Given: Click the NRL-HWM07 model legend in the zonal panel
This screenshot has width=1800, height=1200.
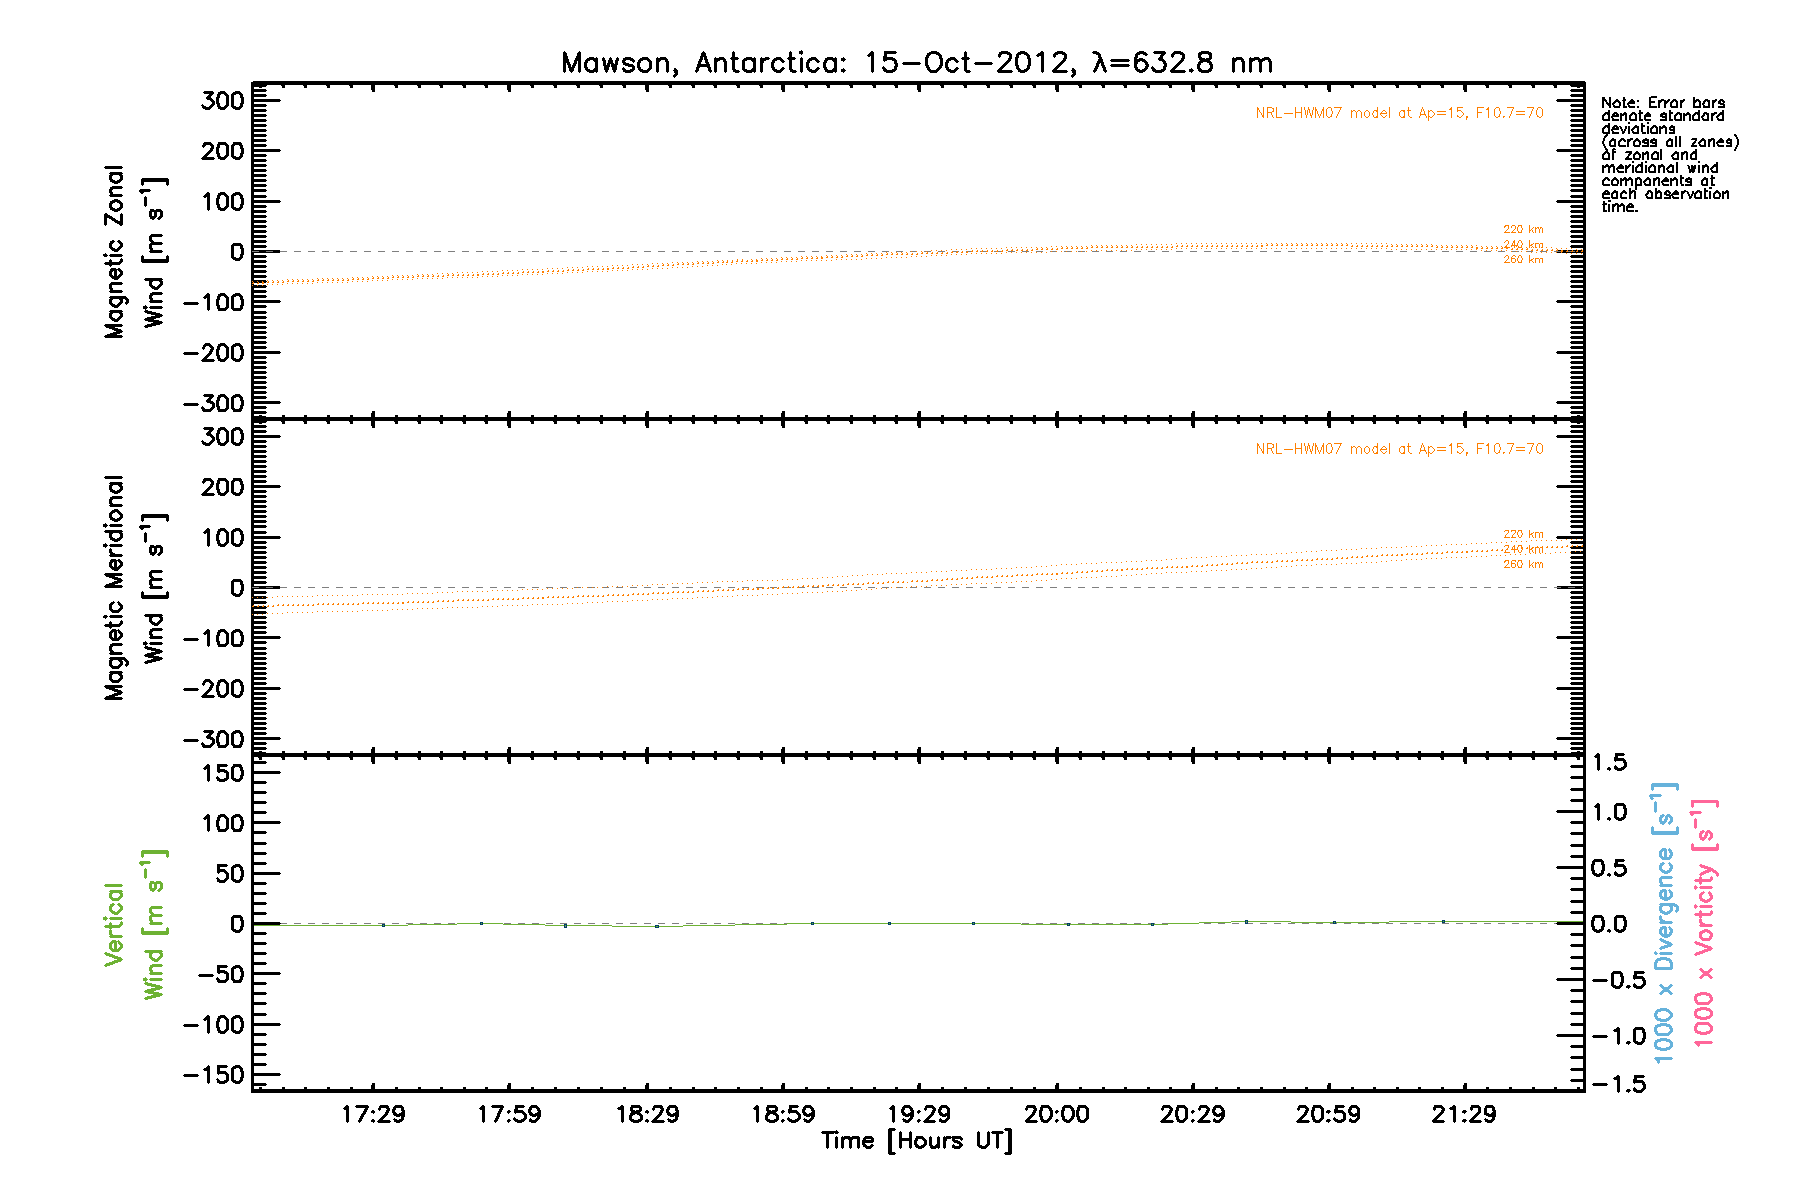Looking at the screenshot, I should [x=1399, y=113].
